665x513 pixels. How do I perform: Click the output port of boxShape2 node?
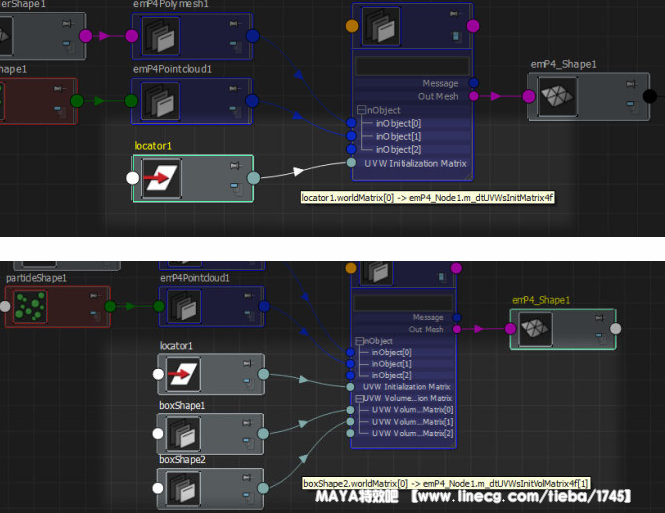coord(263,489)
